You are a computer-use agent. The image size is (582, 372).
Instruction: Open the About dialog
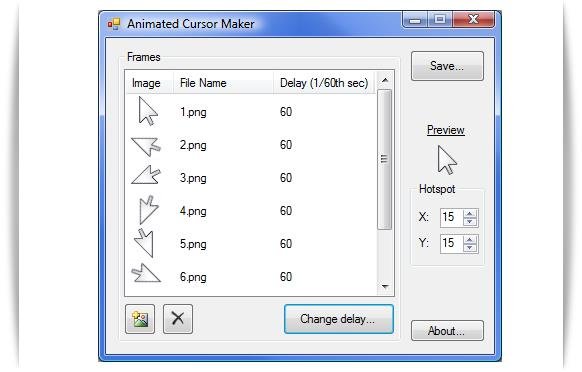click(x=447, y=330)
